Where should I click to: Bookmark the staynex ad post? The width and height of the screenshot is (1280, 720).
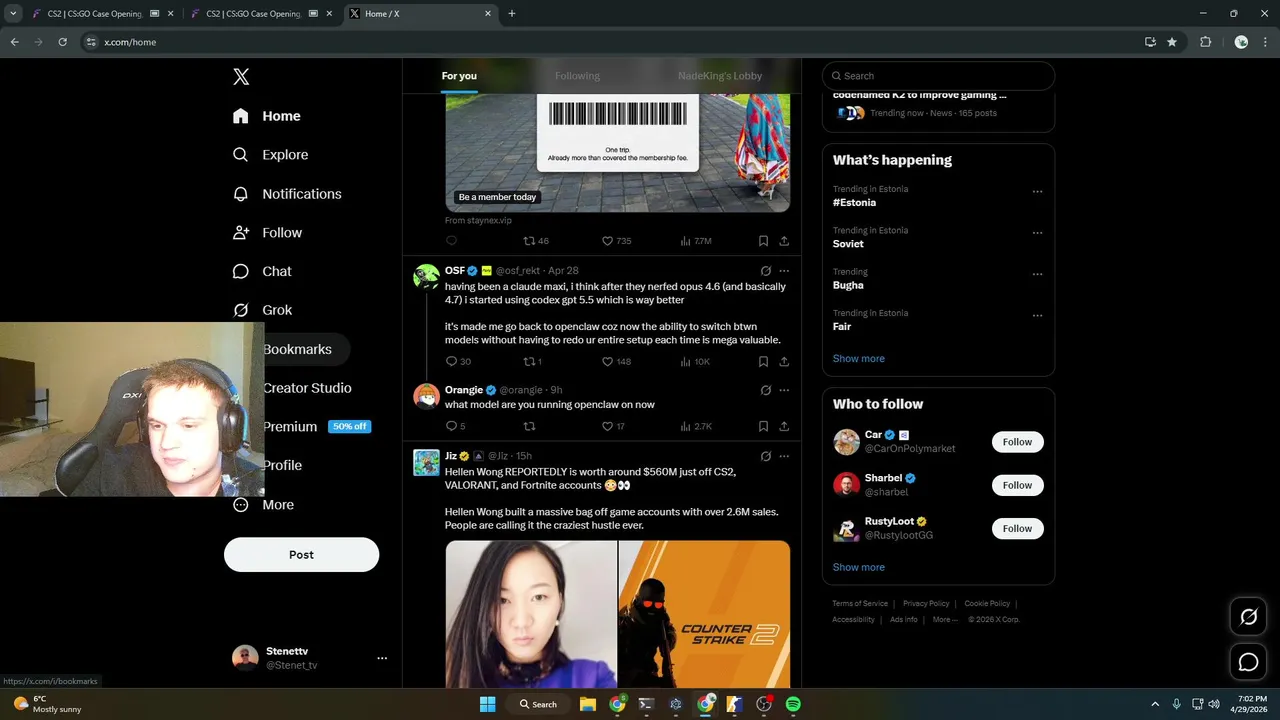pos(763,241)
